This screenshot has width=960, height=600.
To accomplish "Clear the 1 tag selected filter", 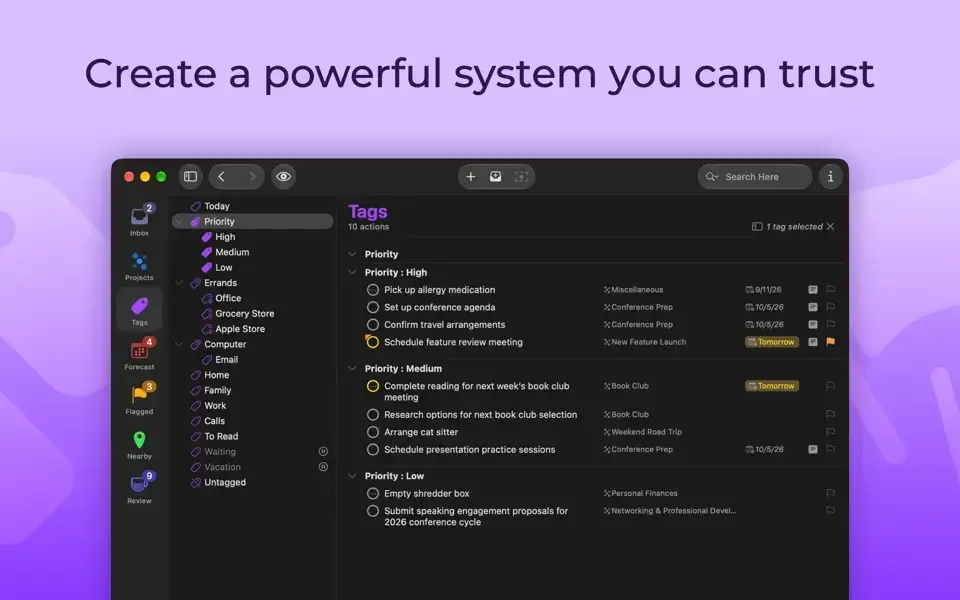I will (x=830, y=227).
